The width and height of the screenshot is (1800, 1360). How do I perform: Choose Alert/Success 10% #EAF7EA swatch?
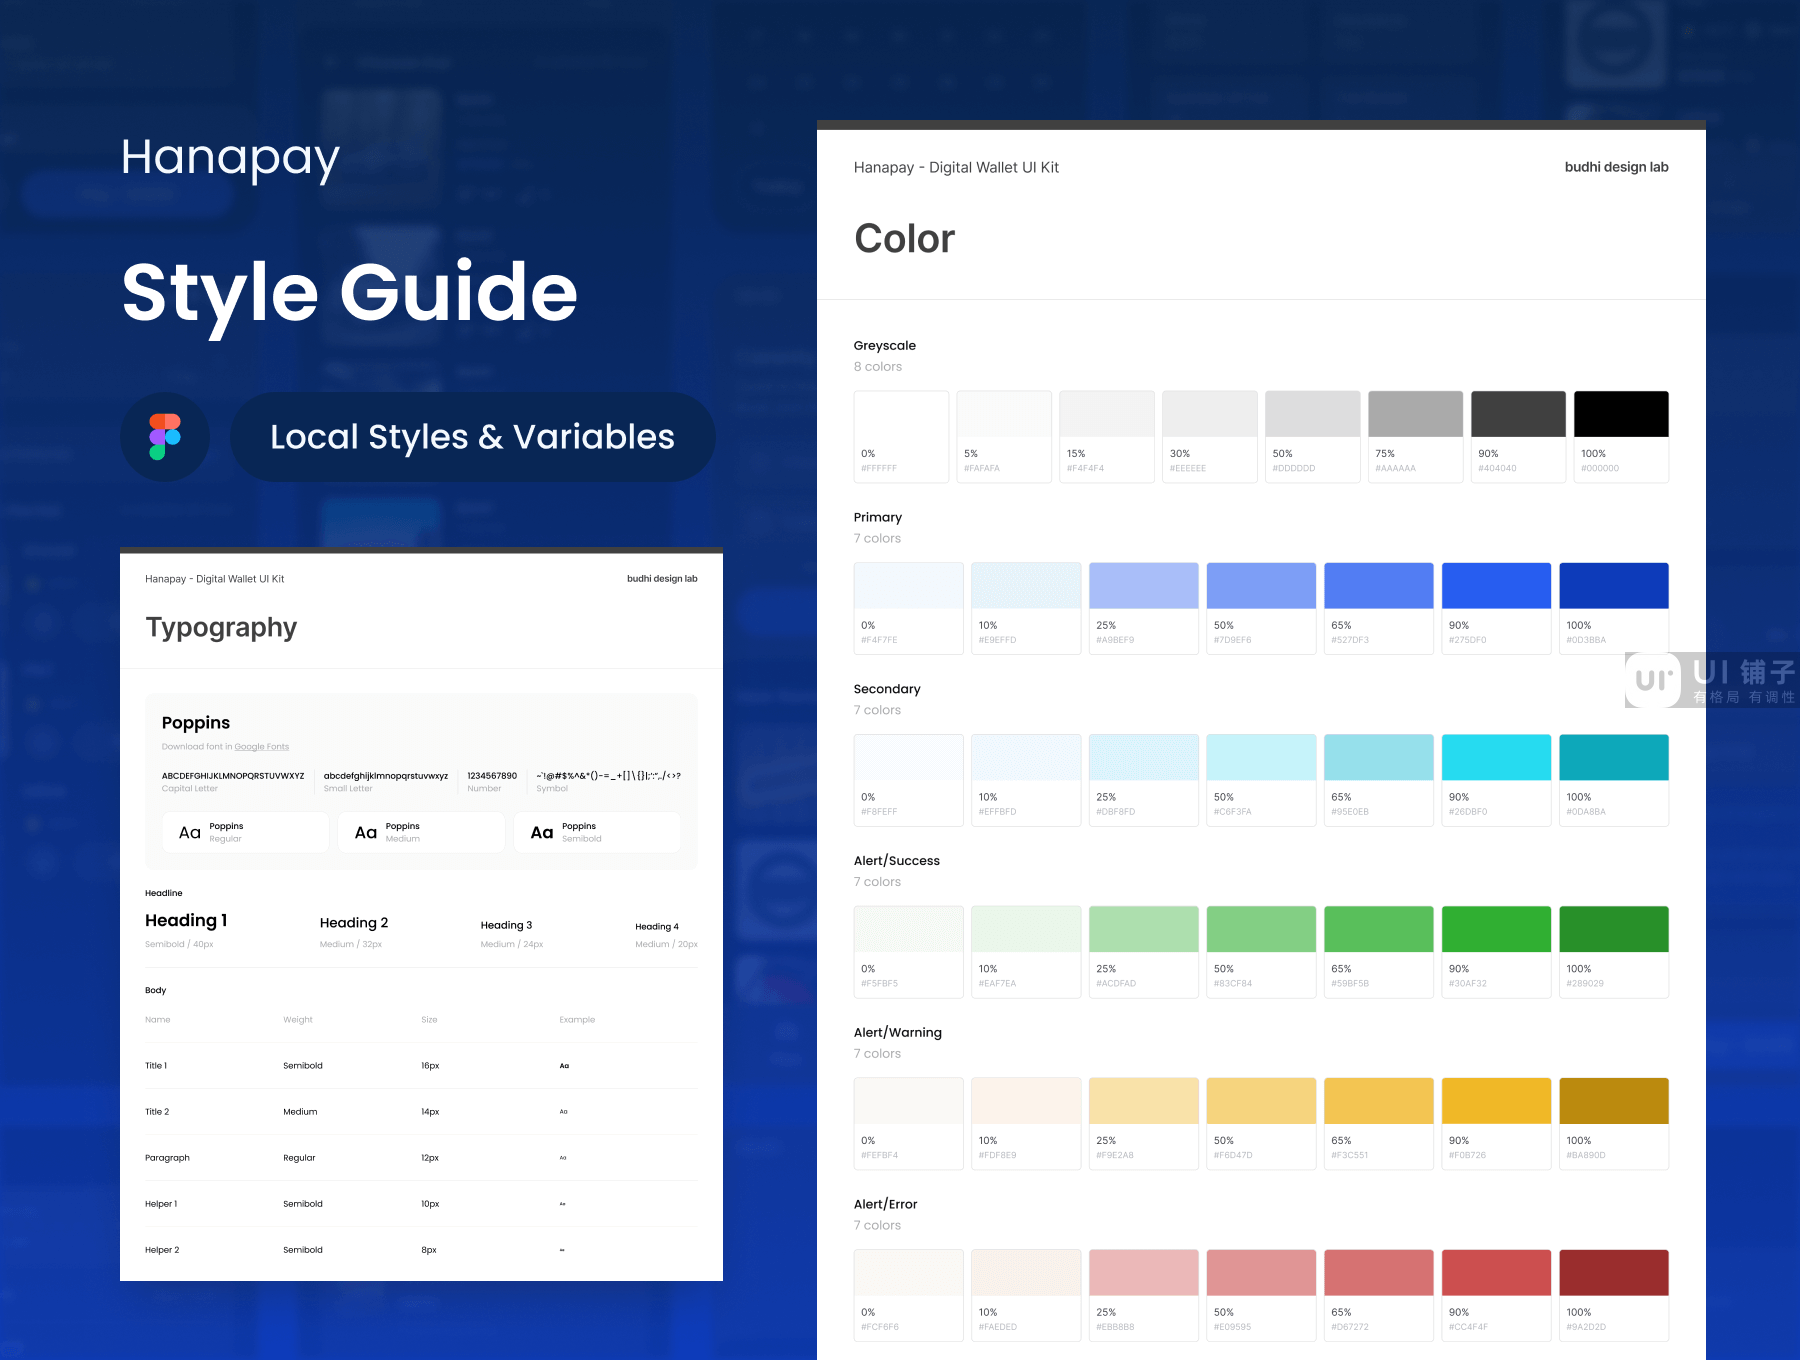point(1026,952)
